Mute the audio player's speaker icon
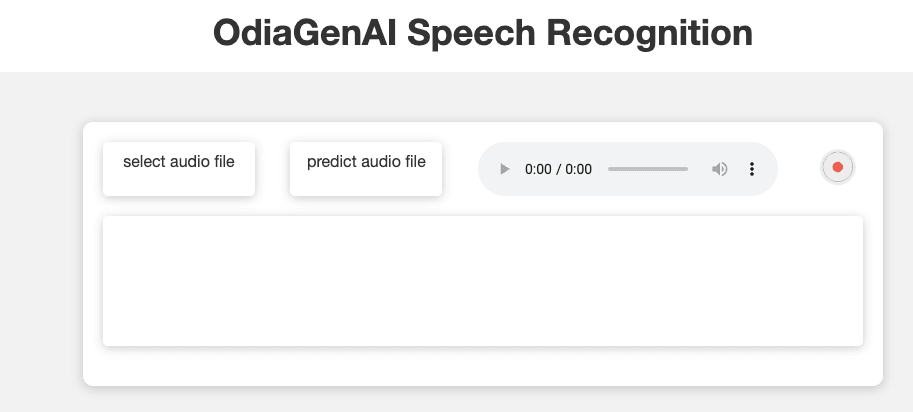The height and width of the screenshot is (412, 913). tap(719, 169)
